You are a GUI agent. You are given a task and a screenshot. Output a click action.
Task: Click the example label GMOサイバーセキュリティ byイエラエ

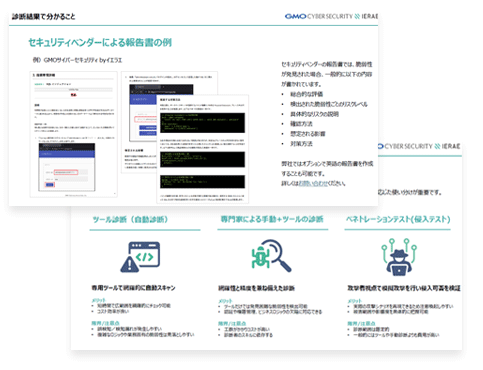(77, 60)
